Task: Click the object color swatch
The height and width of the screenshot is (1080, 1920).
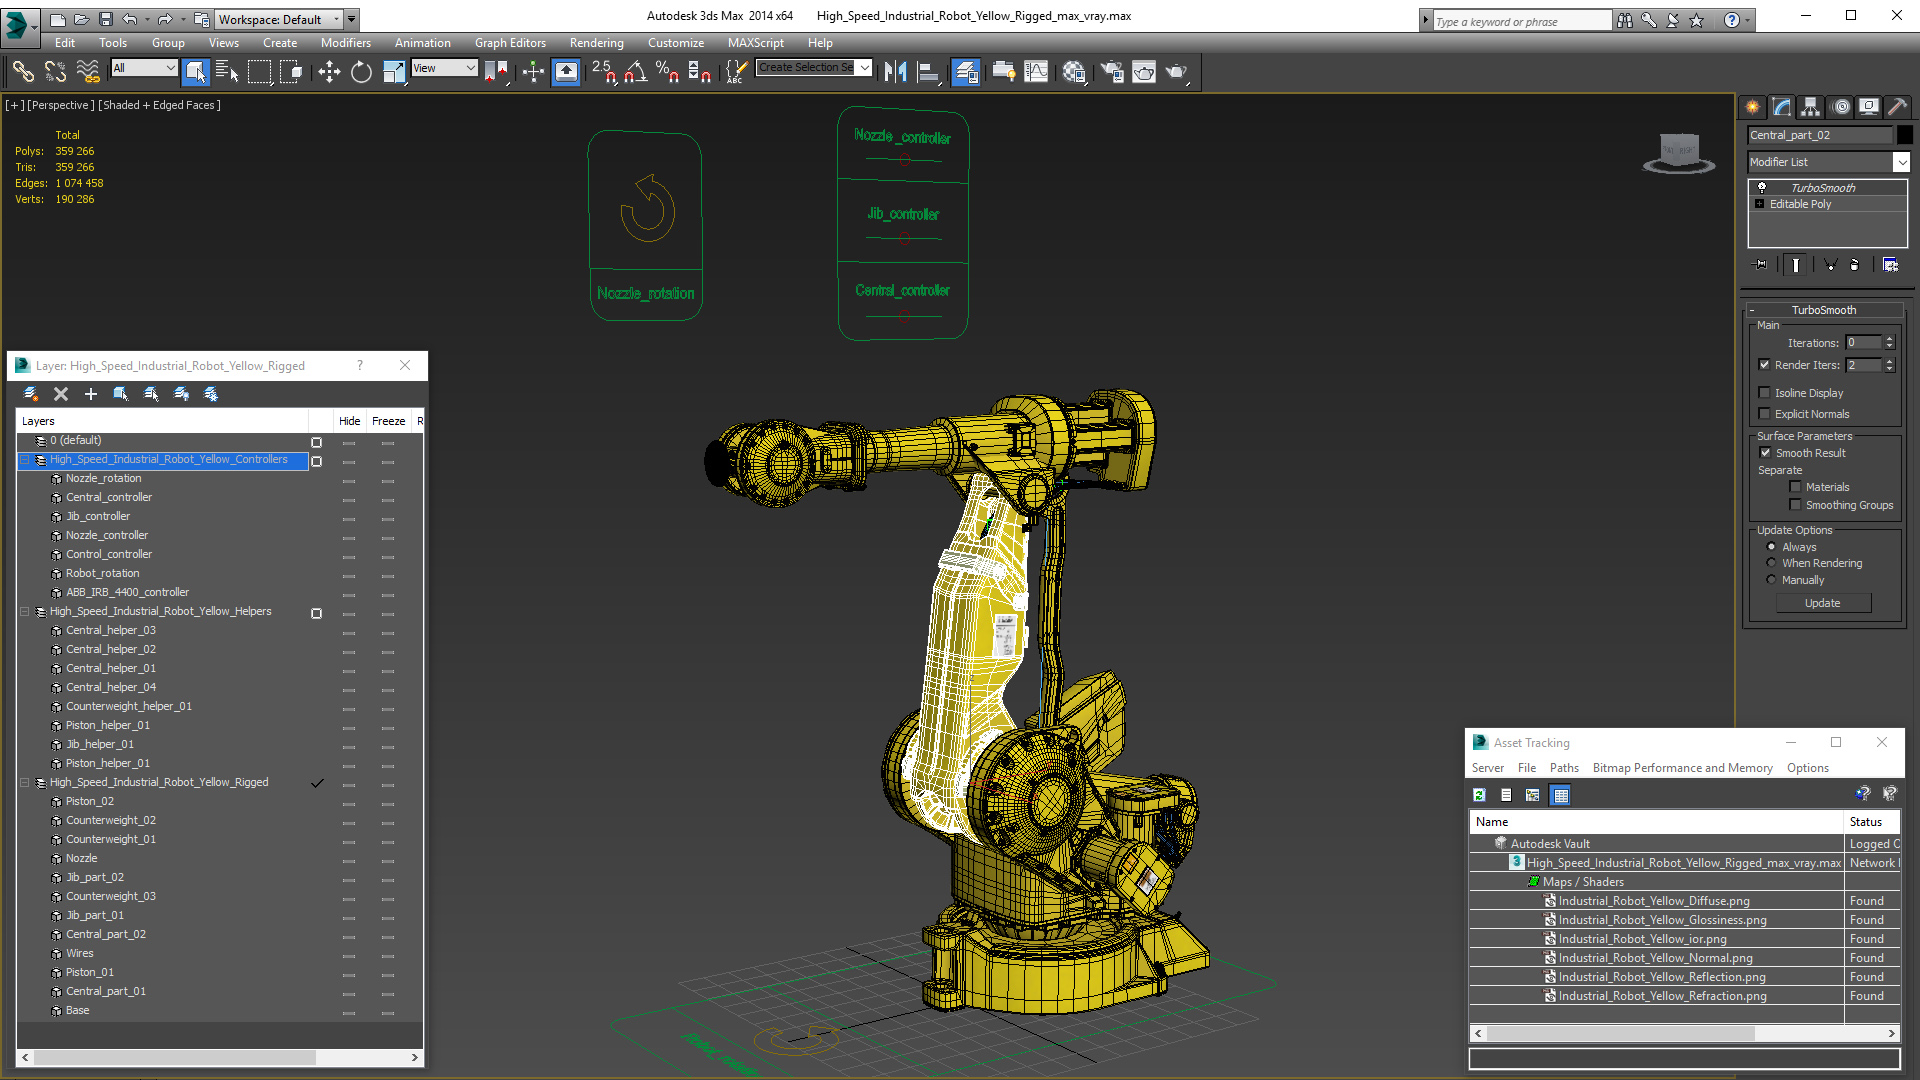Action: (x=1904, y=135)
